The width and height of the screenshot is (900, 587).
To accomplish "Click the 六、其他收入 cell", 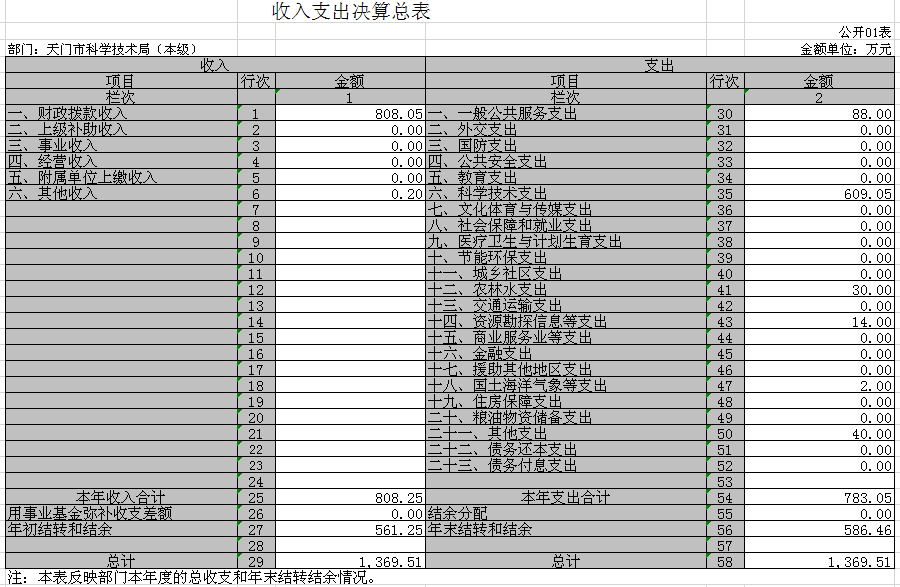I will (122, 193).
